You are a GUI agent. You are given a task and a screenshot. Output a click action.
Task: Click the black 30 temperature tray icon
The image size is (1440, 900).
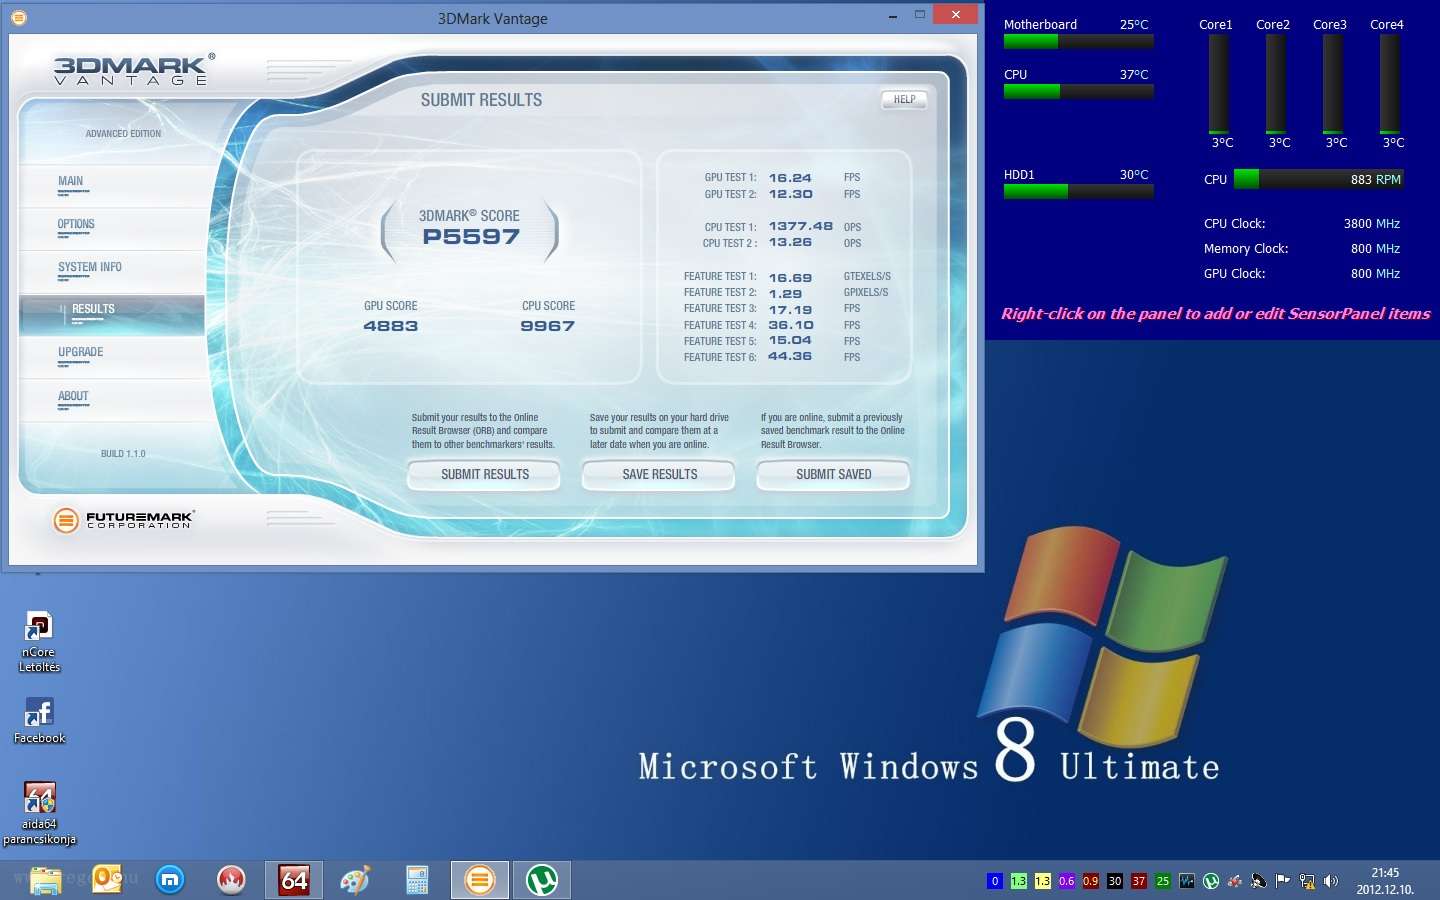coord(1114,881)
